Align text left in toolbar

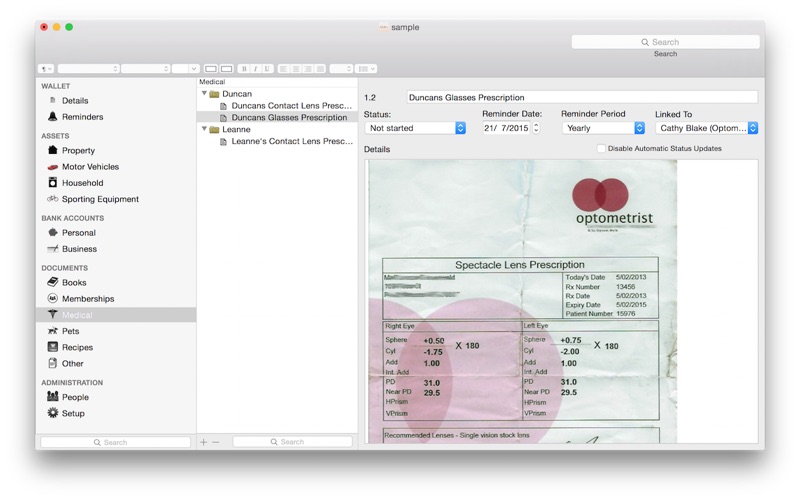pyautogui.click(x=284, y=68)
